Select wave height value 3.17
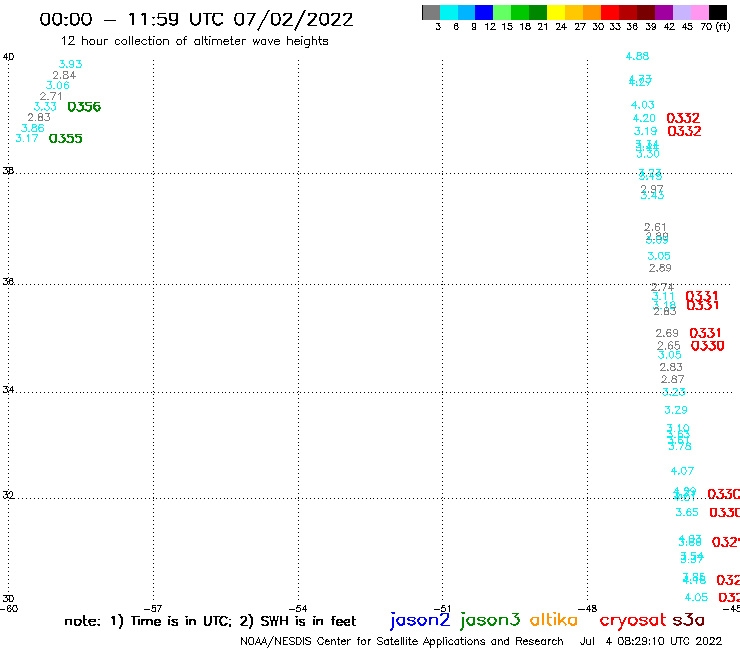Image resolution: width=740 pixels, height=650 pixels. coord(27,138)
